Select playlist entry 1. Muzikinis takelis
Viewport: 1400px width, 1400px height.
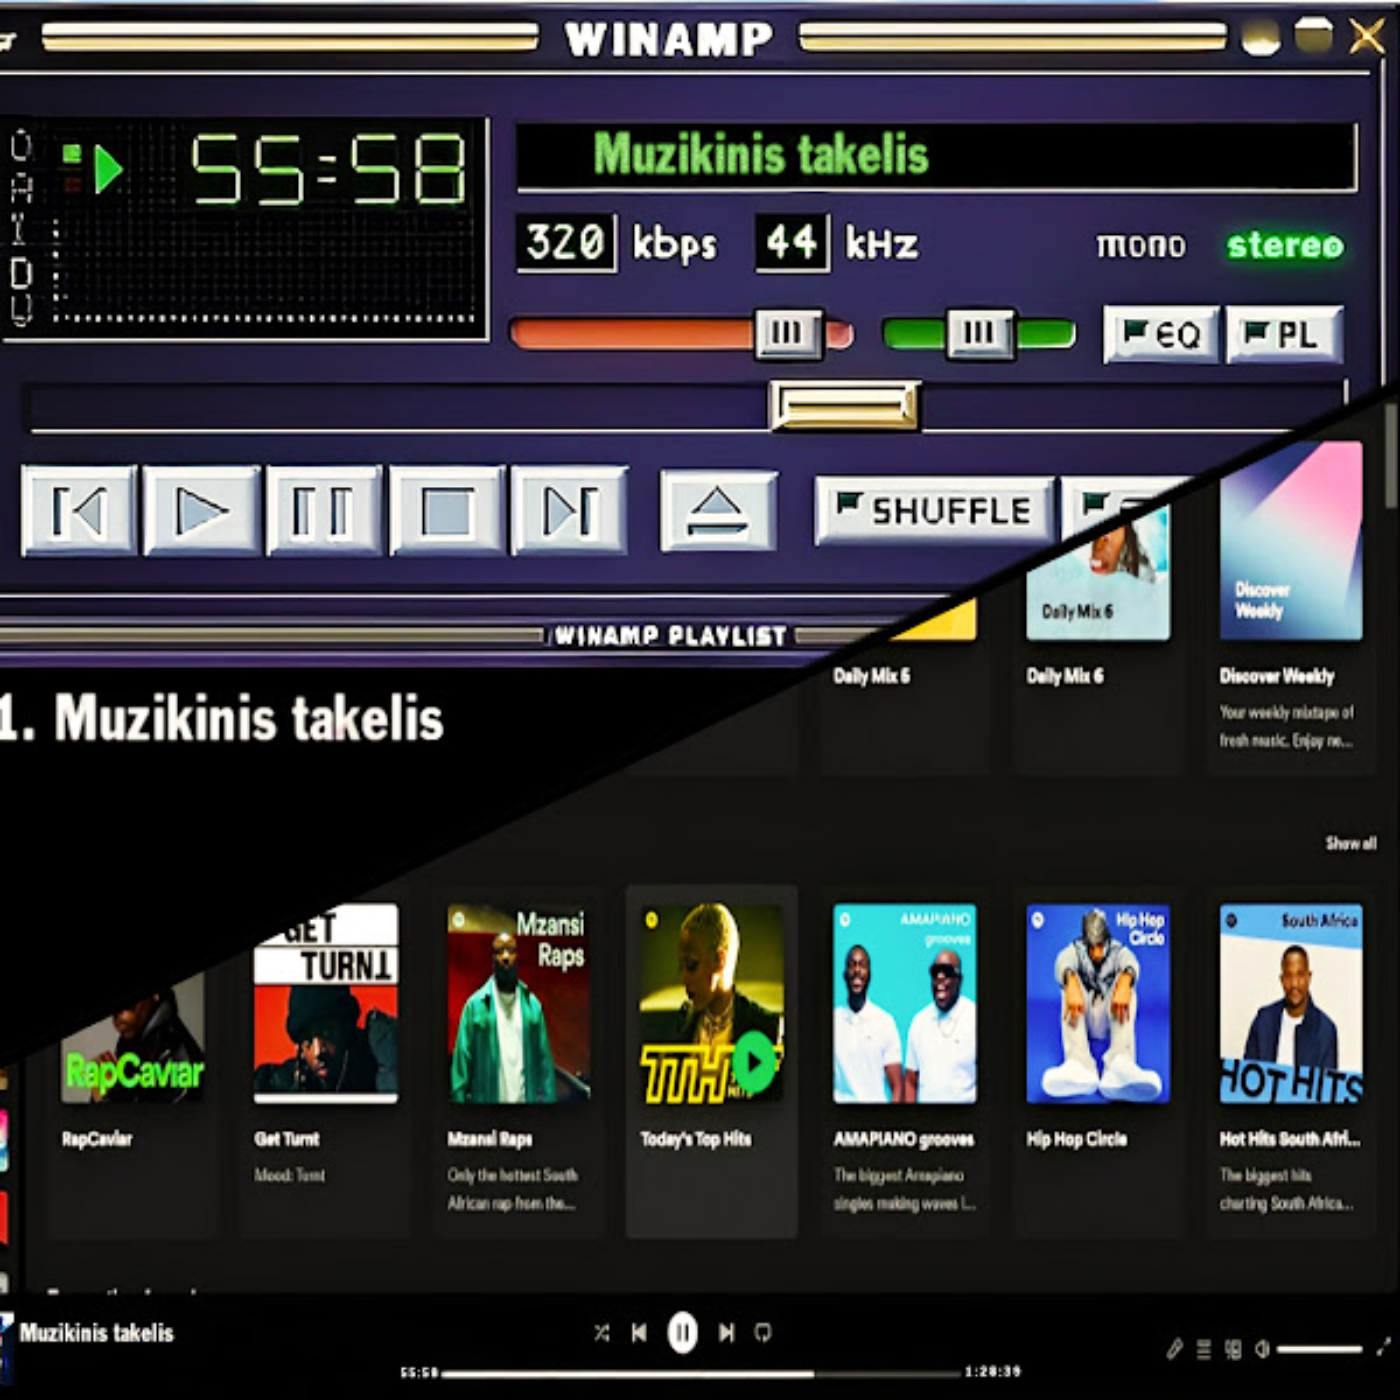222,719
